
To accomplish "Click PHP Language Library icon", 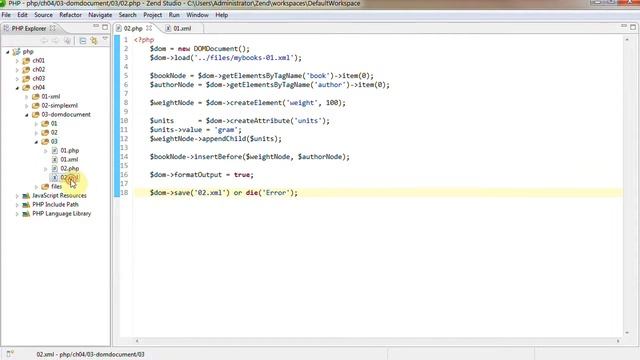I will (26, 213).
